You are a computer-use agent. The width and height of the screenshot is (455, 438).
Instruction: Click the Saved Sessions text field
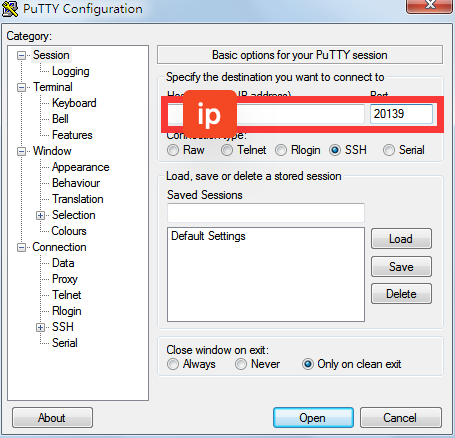266,213
